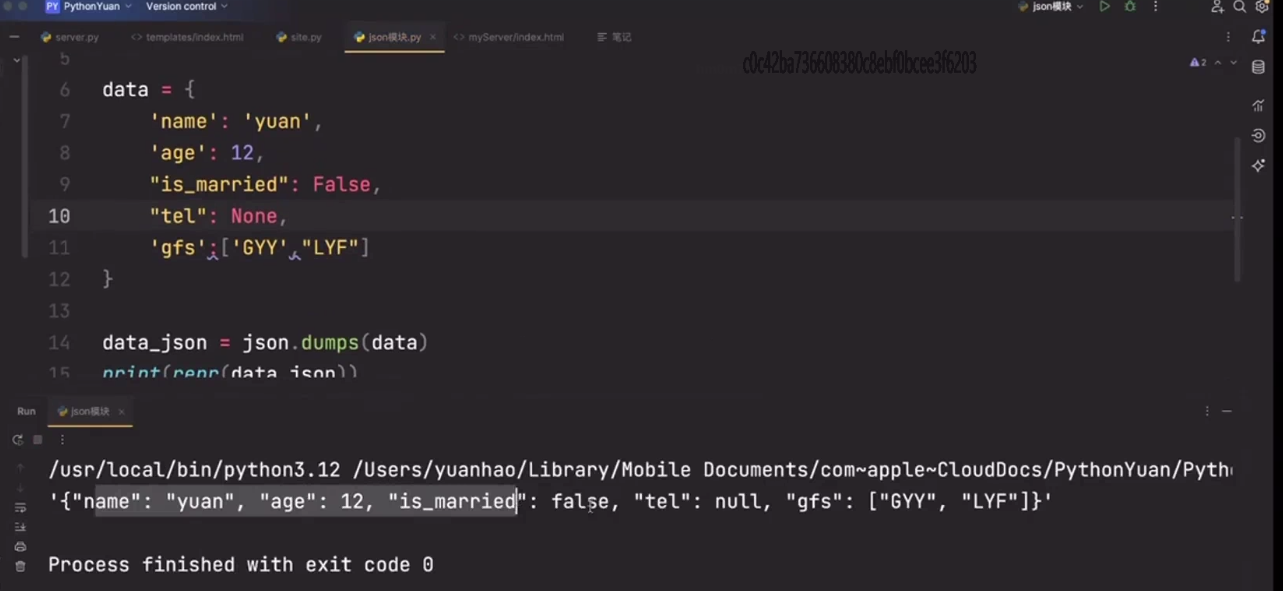Click the warnings indicator showing 2 problems
This screenshot has height=591, width=1283.
(1198, 62)
